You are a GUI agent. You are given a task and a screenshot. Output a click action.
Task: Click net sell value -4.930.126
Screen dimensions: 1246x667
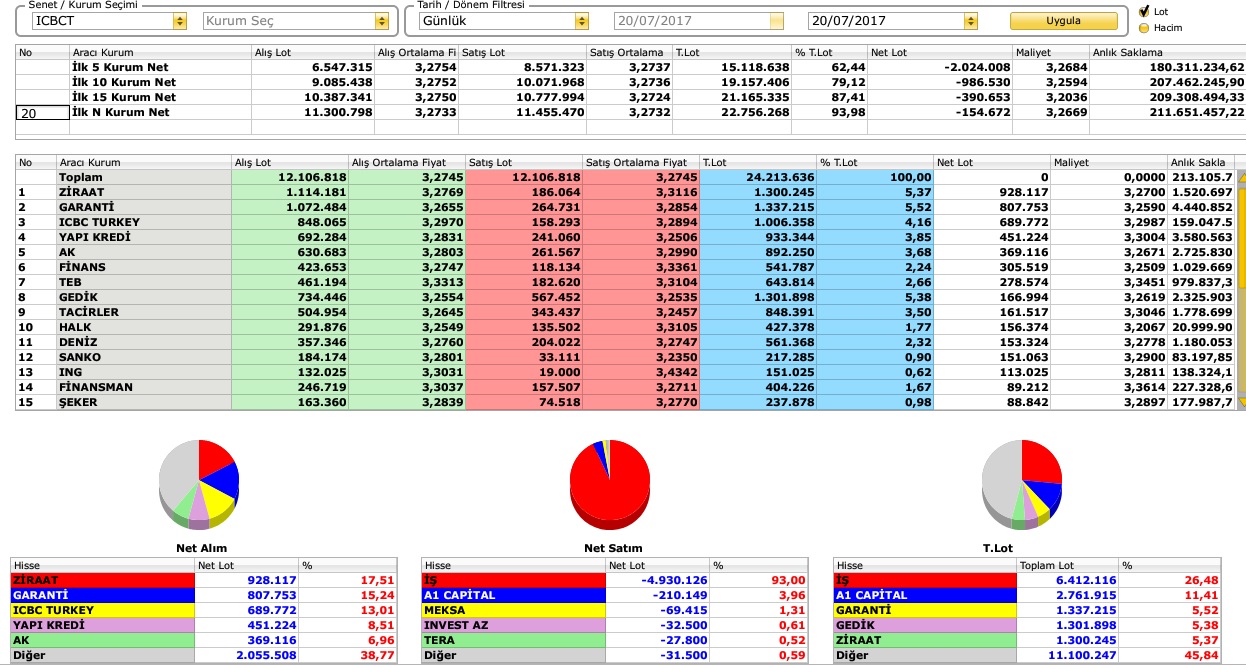[x=675, y=580]
